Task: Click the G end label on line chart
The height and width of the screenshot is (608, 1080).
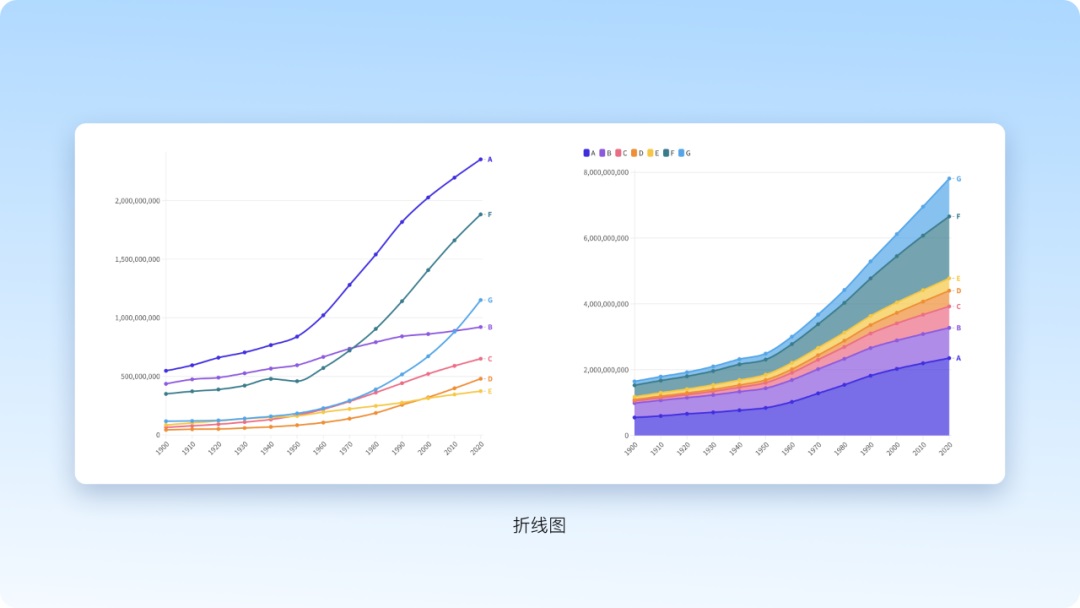Action: tap(490, 300)
